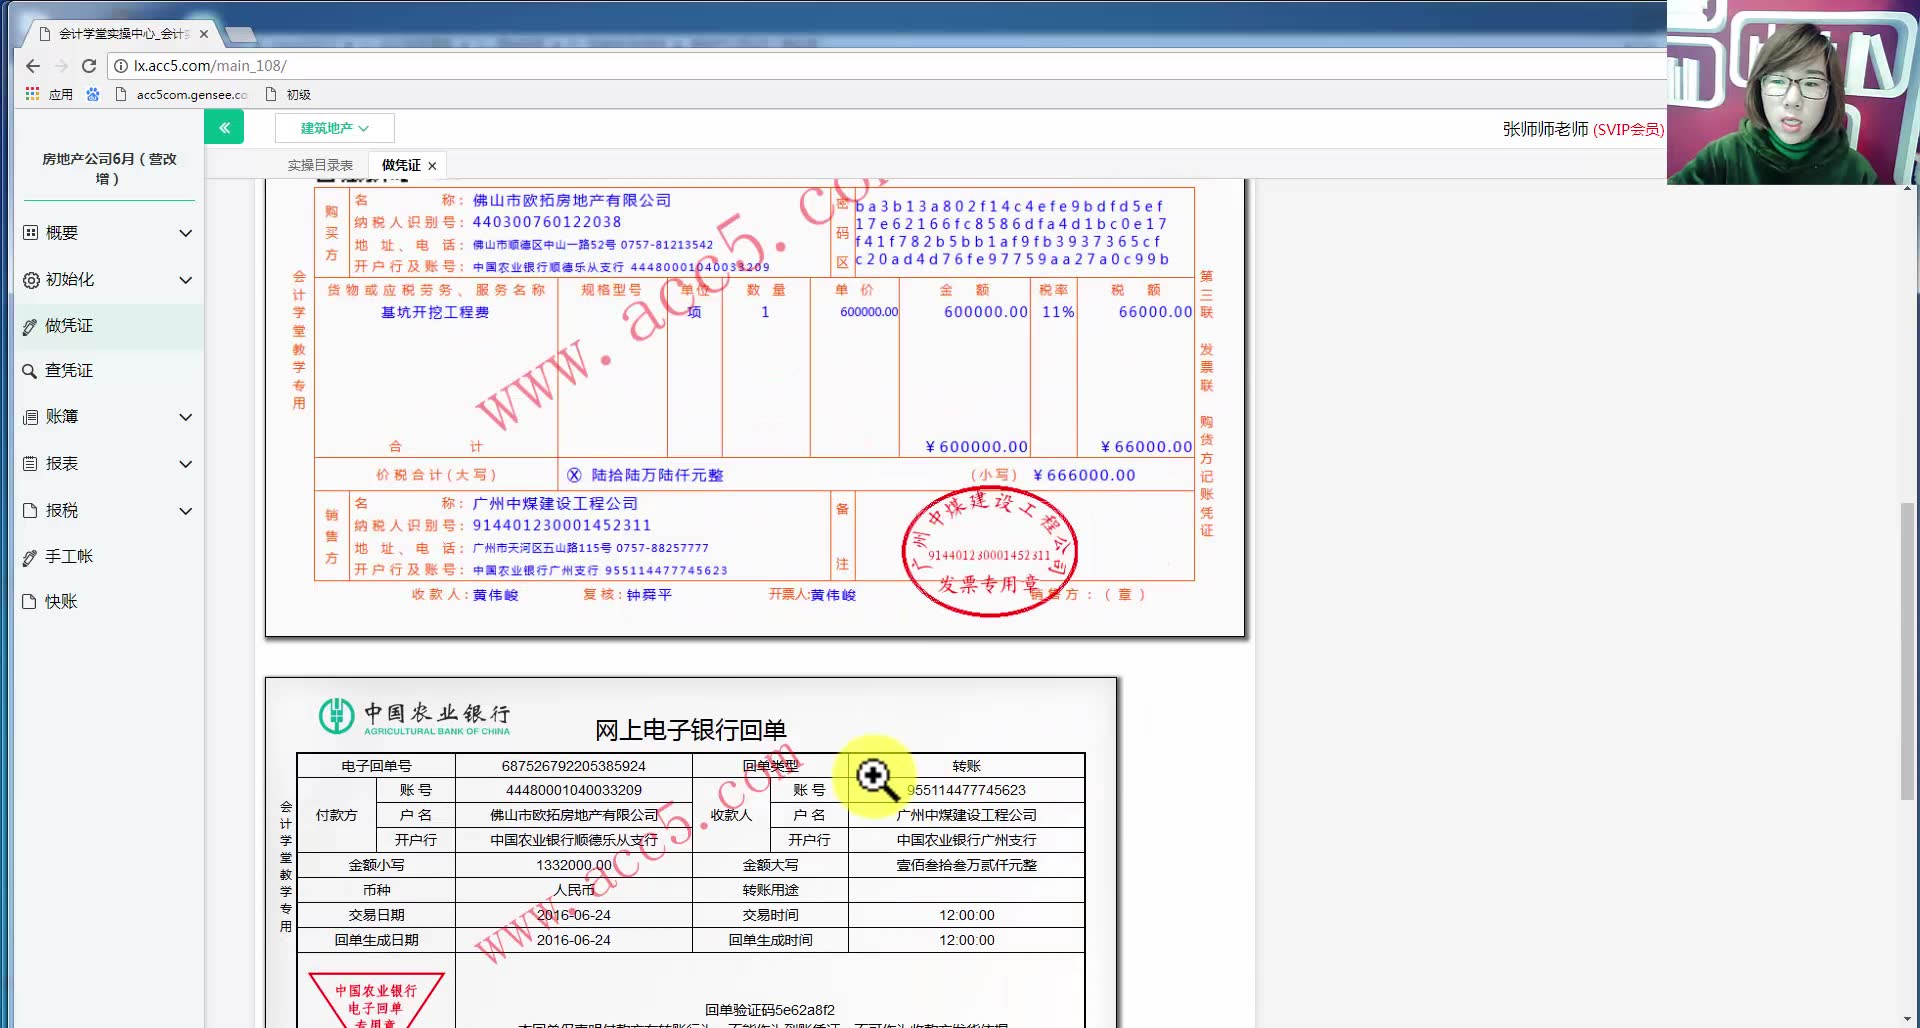Select the 做凭证 tab
The image size is (1920, 1028).
click(399, 164)
